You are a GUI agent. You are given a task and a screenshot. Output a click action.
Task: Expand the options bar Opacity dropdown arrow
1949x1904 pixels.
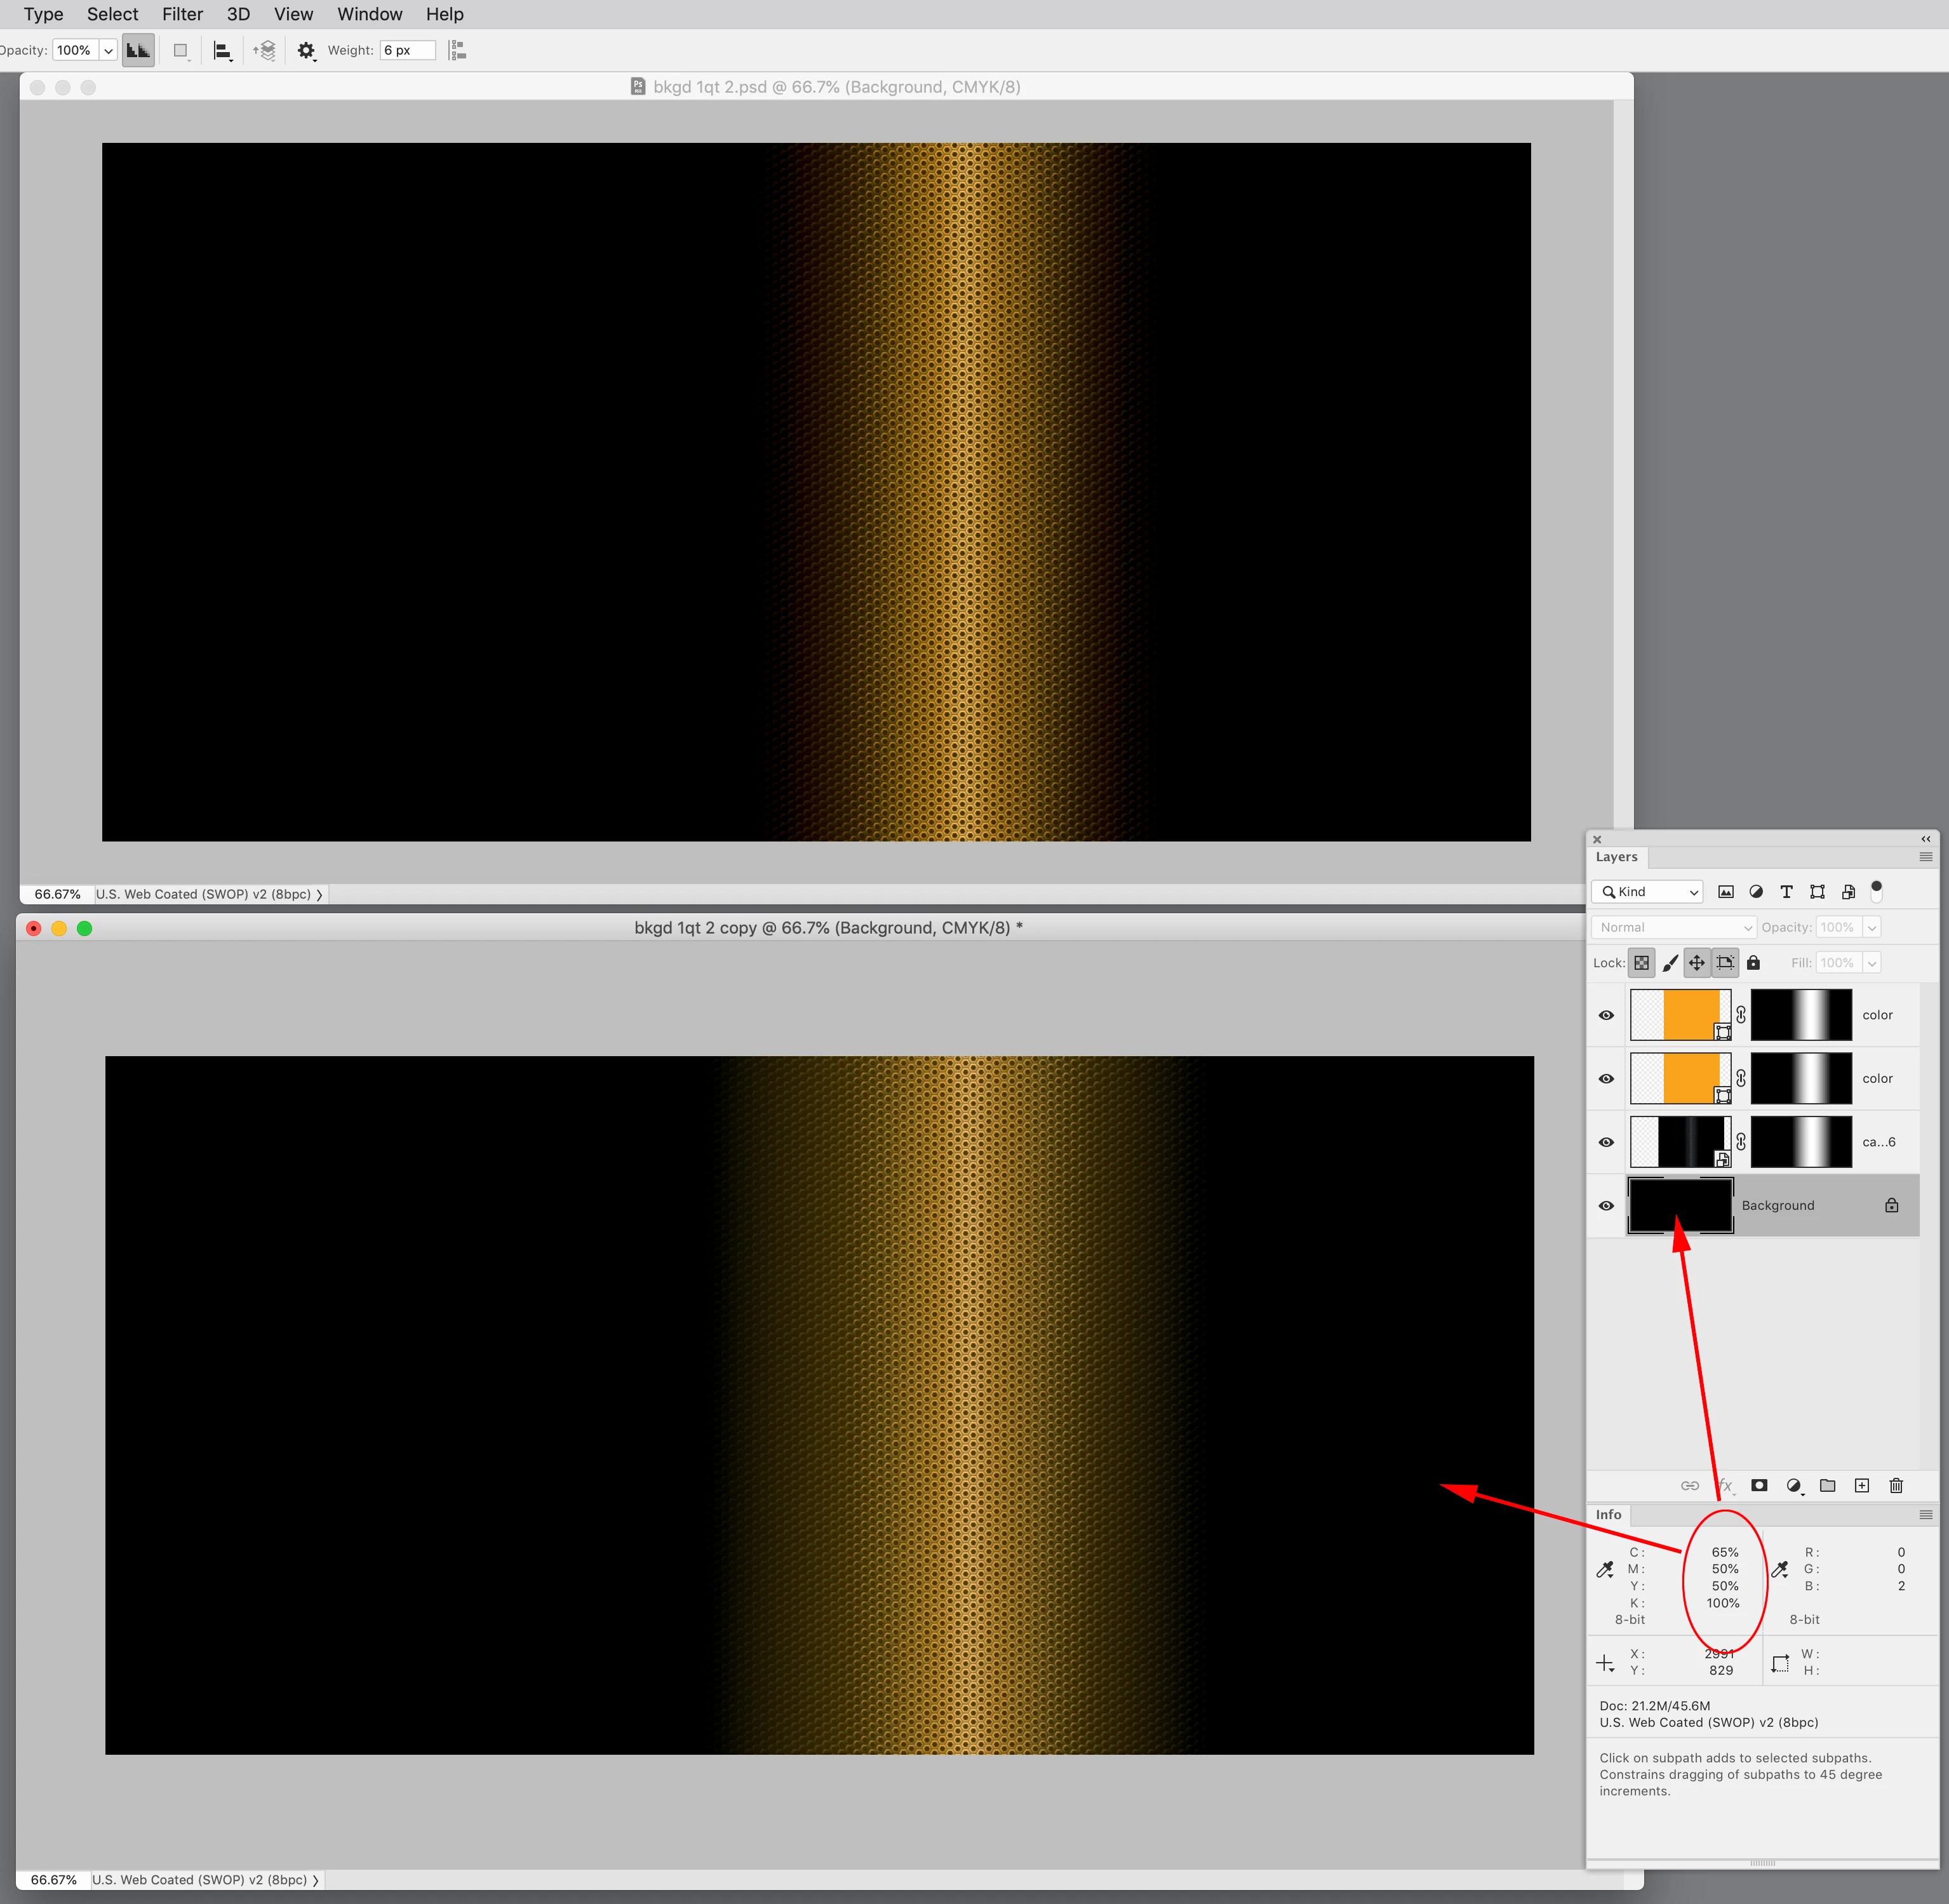pos(108,50)
